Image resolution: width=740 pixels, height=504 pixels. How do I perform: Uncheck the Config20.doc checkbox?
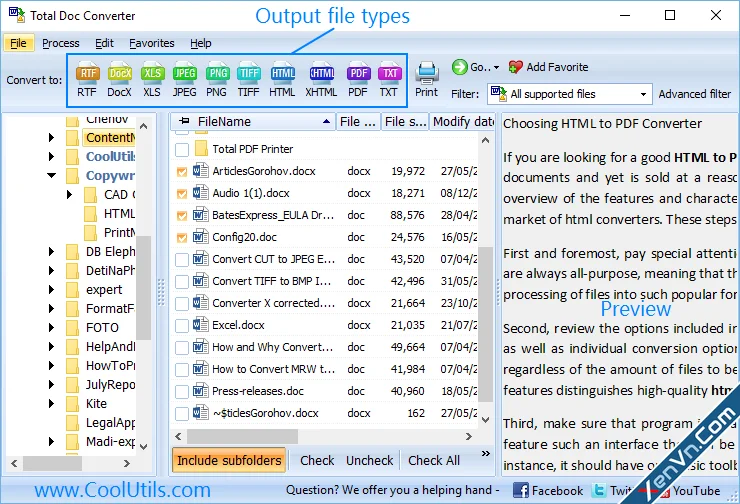coord(182,238)
